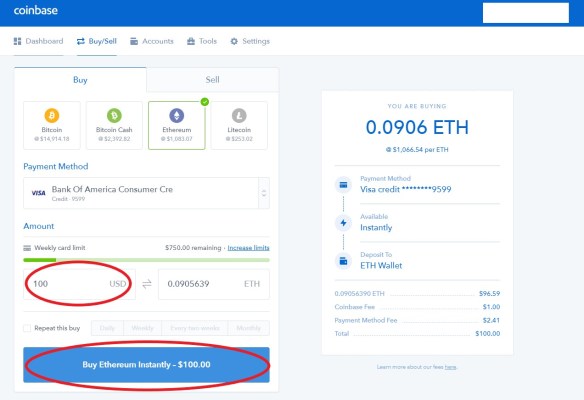Viewport: 584px width, 400px height.
Task: Click the weekly card limit progress bar
Action: click(146, 260)
